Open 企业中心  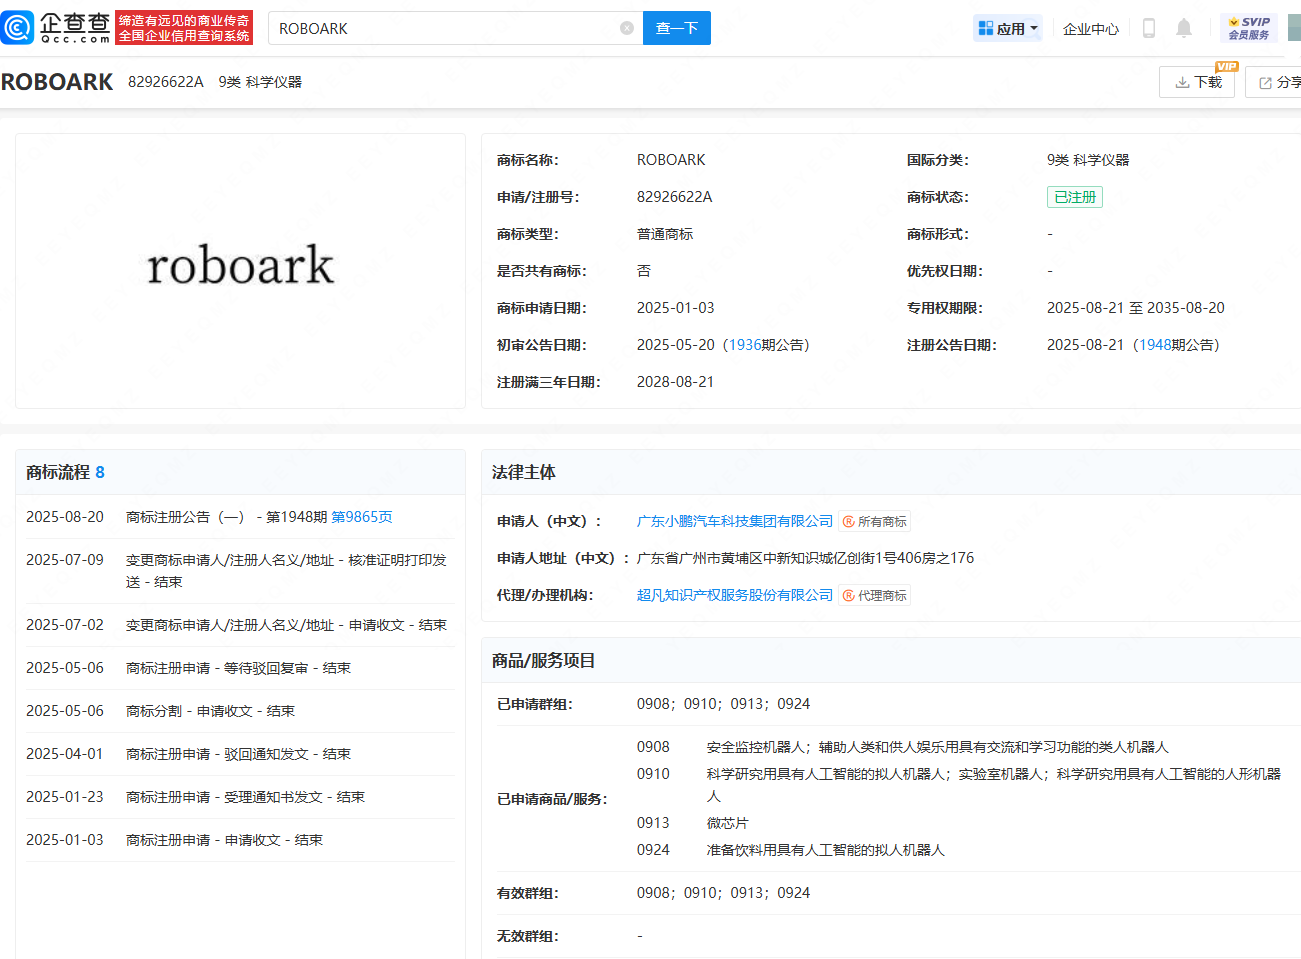coord(1091,29)
